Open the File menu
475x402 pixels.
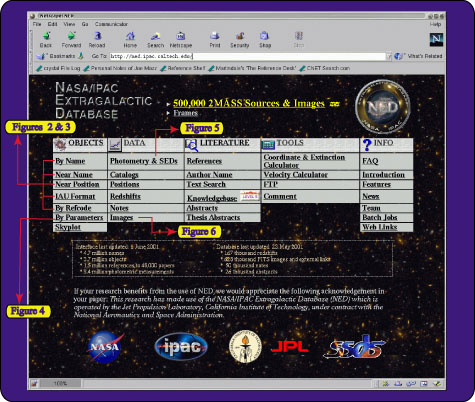(x=37, y=24)
